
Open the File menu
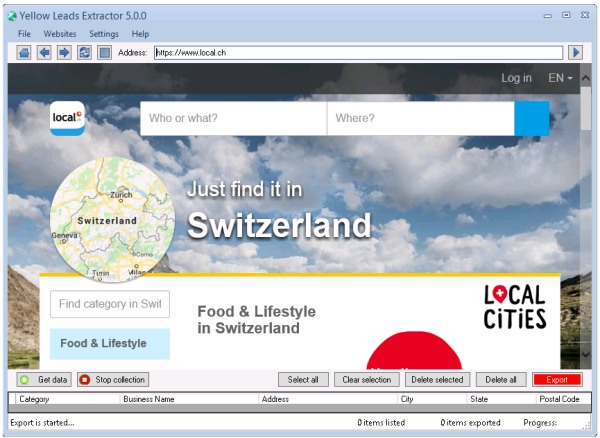24,34
